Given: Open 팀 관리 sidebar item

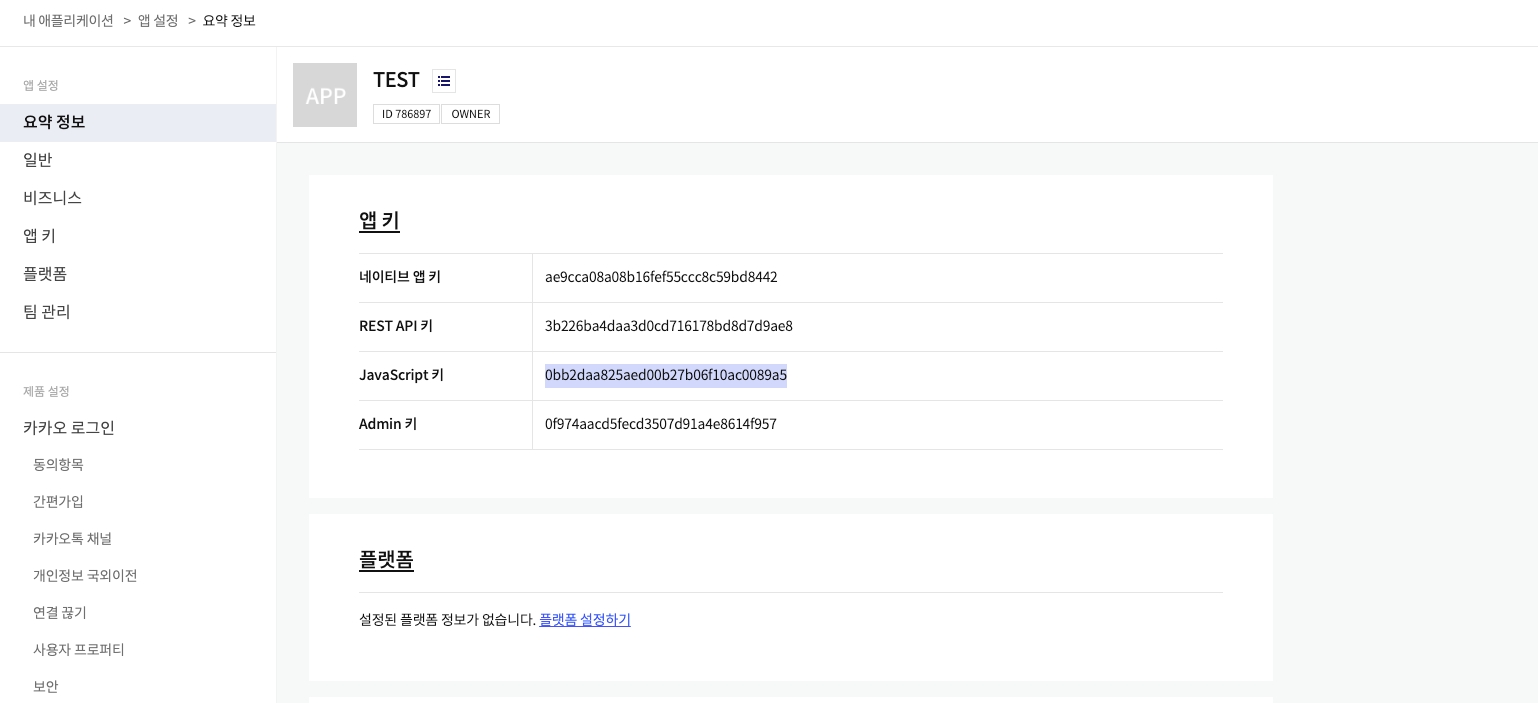Looking at the screenshot, I should [x=47, y=312].
